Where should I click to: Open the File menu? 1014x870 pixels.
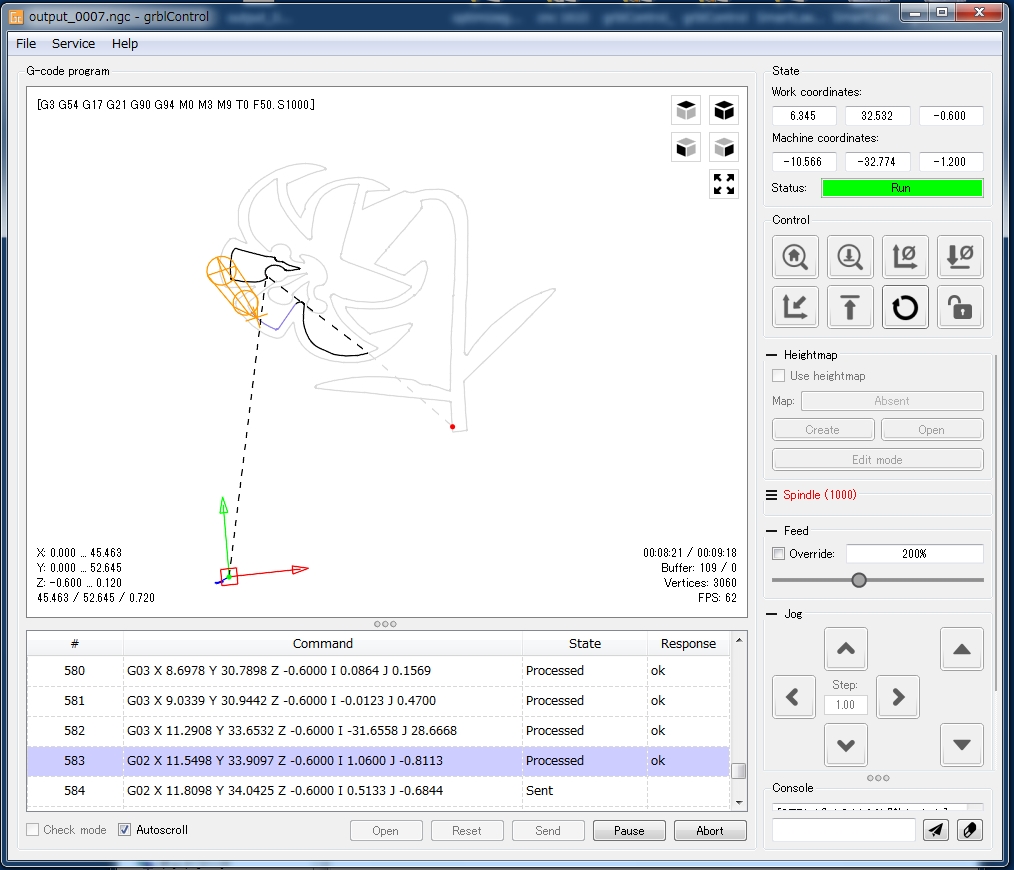pyautogui.click(x=26, y=43)
